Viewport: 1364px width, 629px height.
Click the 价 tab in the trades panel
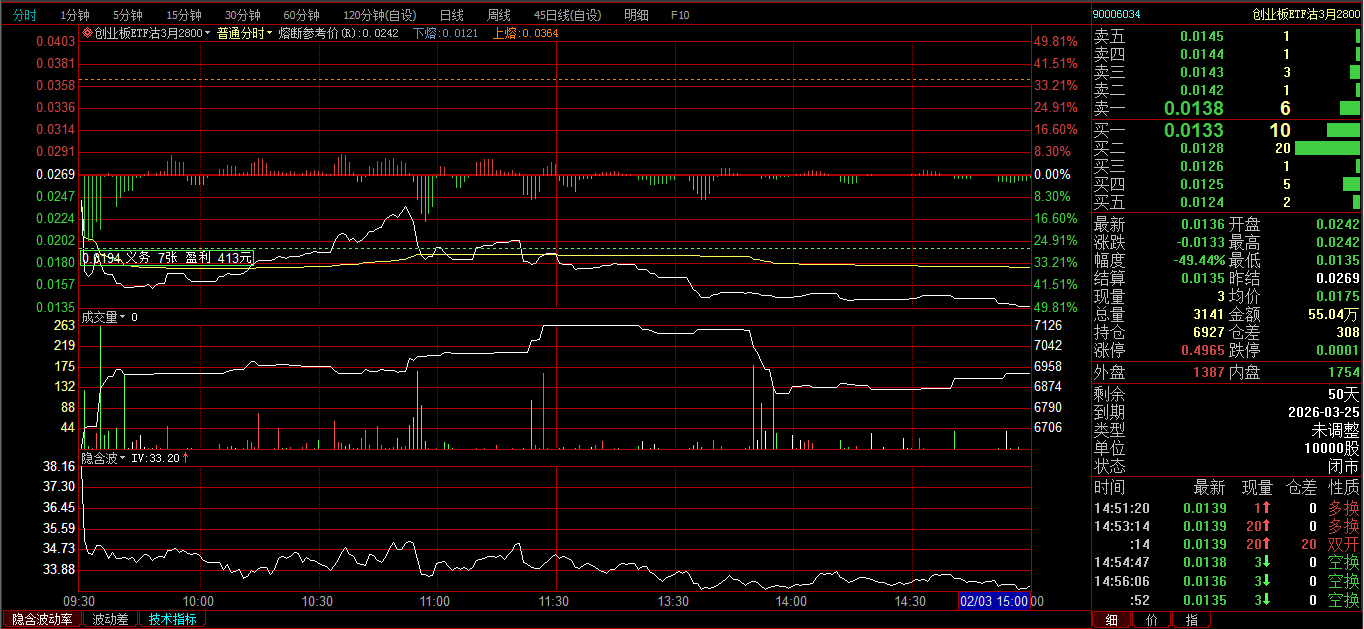(x=1151, y=620)
